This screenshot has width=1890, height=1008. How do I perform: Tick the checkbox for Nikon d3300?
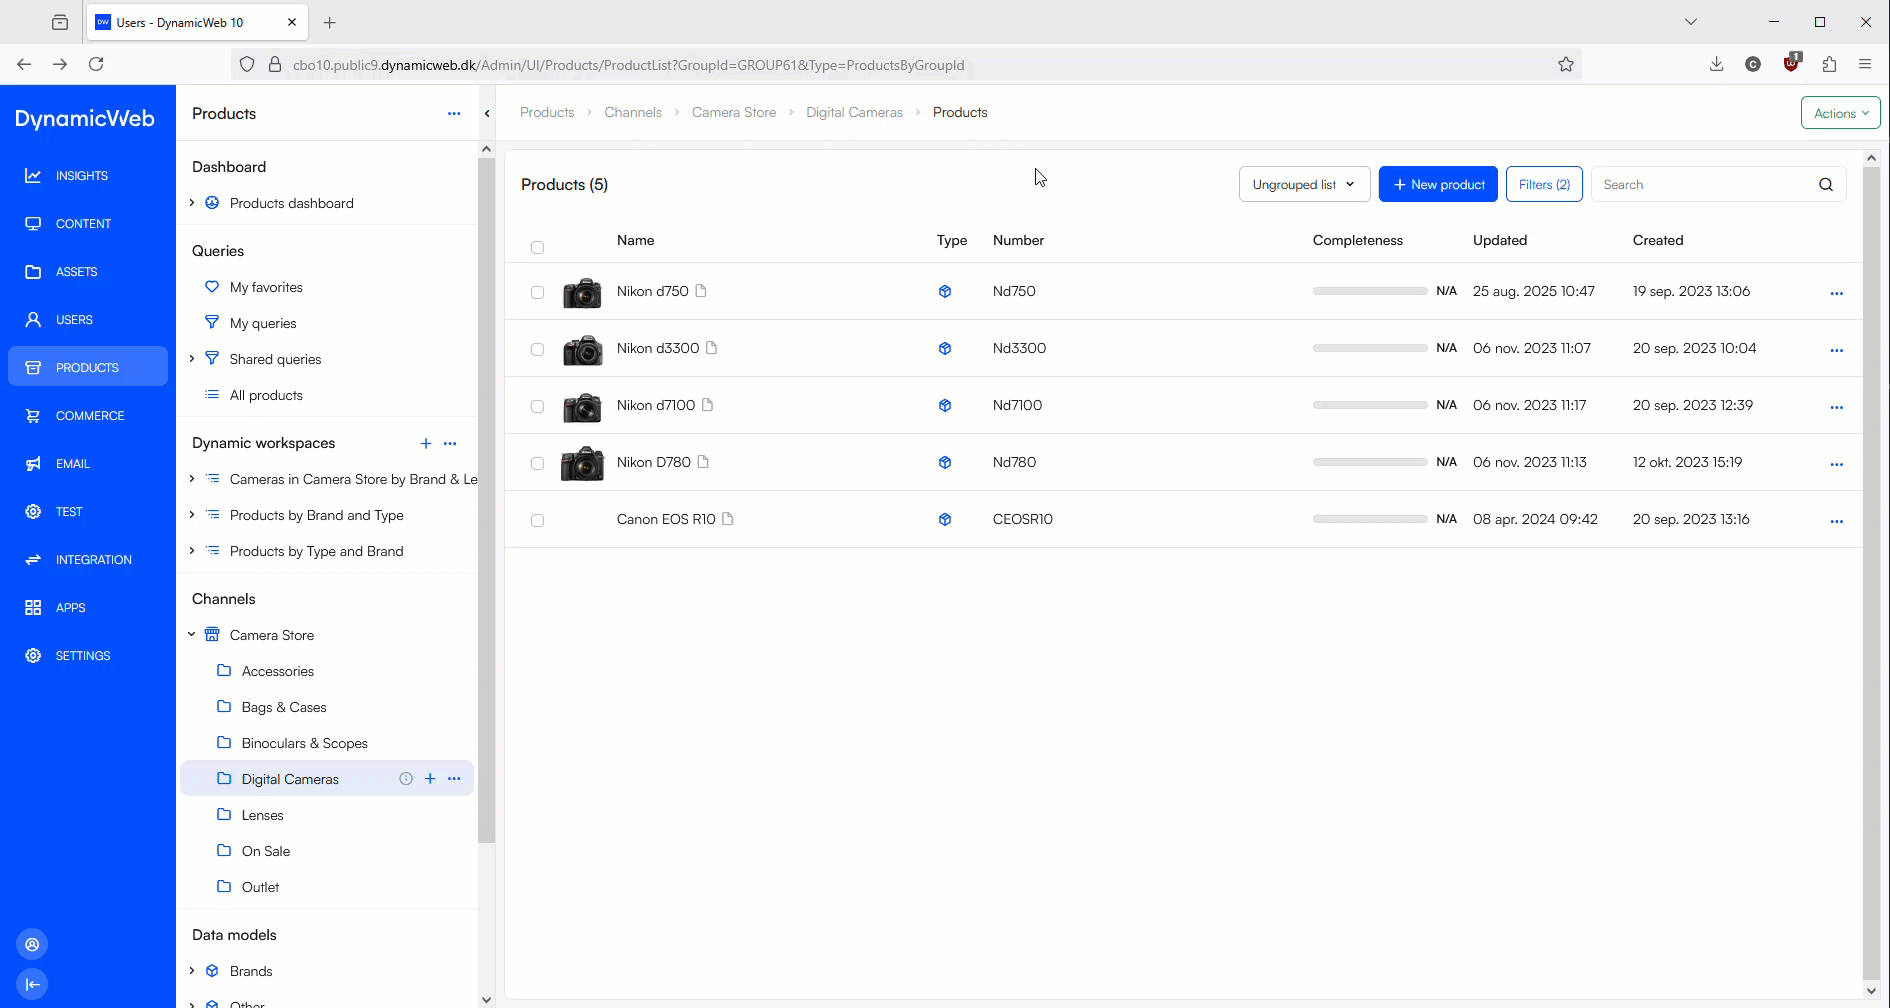pos(537,350)
